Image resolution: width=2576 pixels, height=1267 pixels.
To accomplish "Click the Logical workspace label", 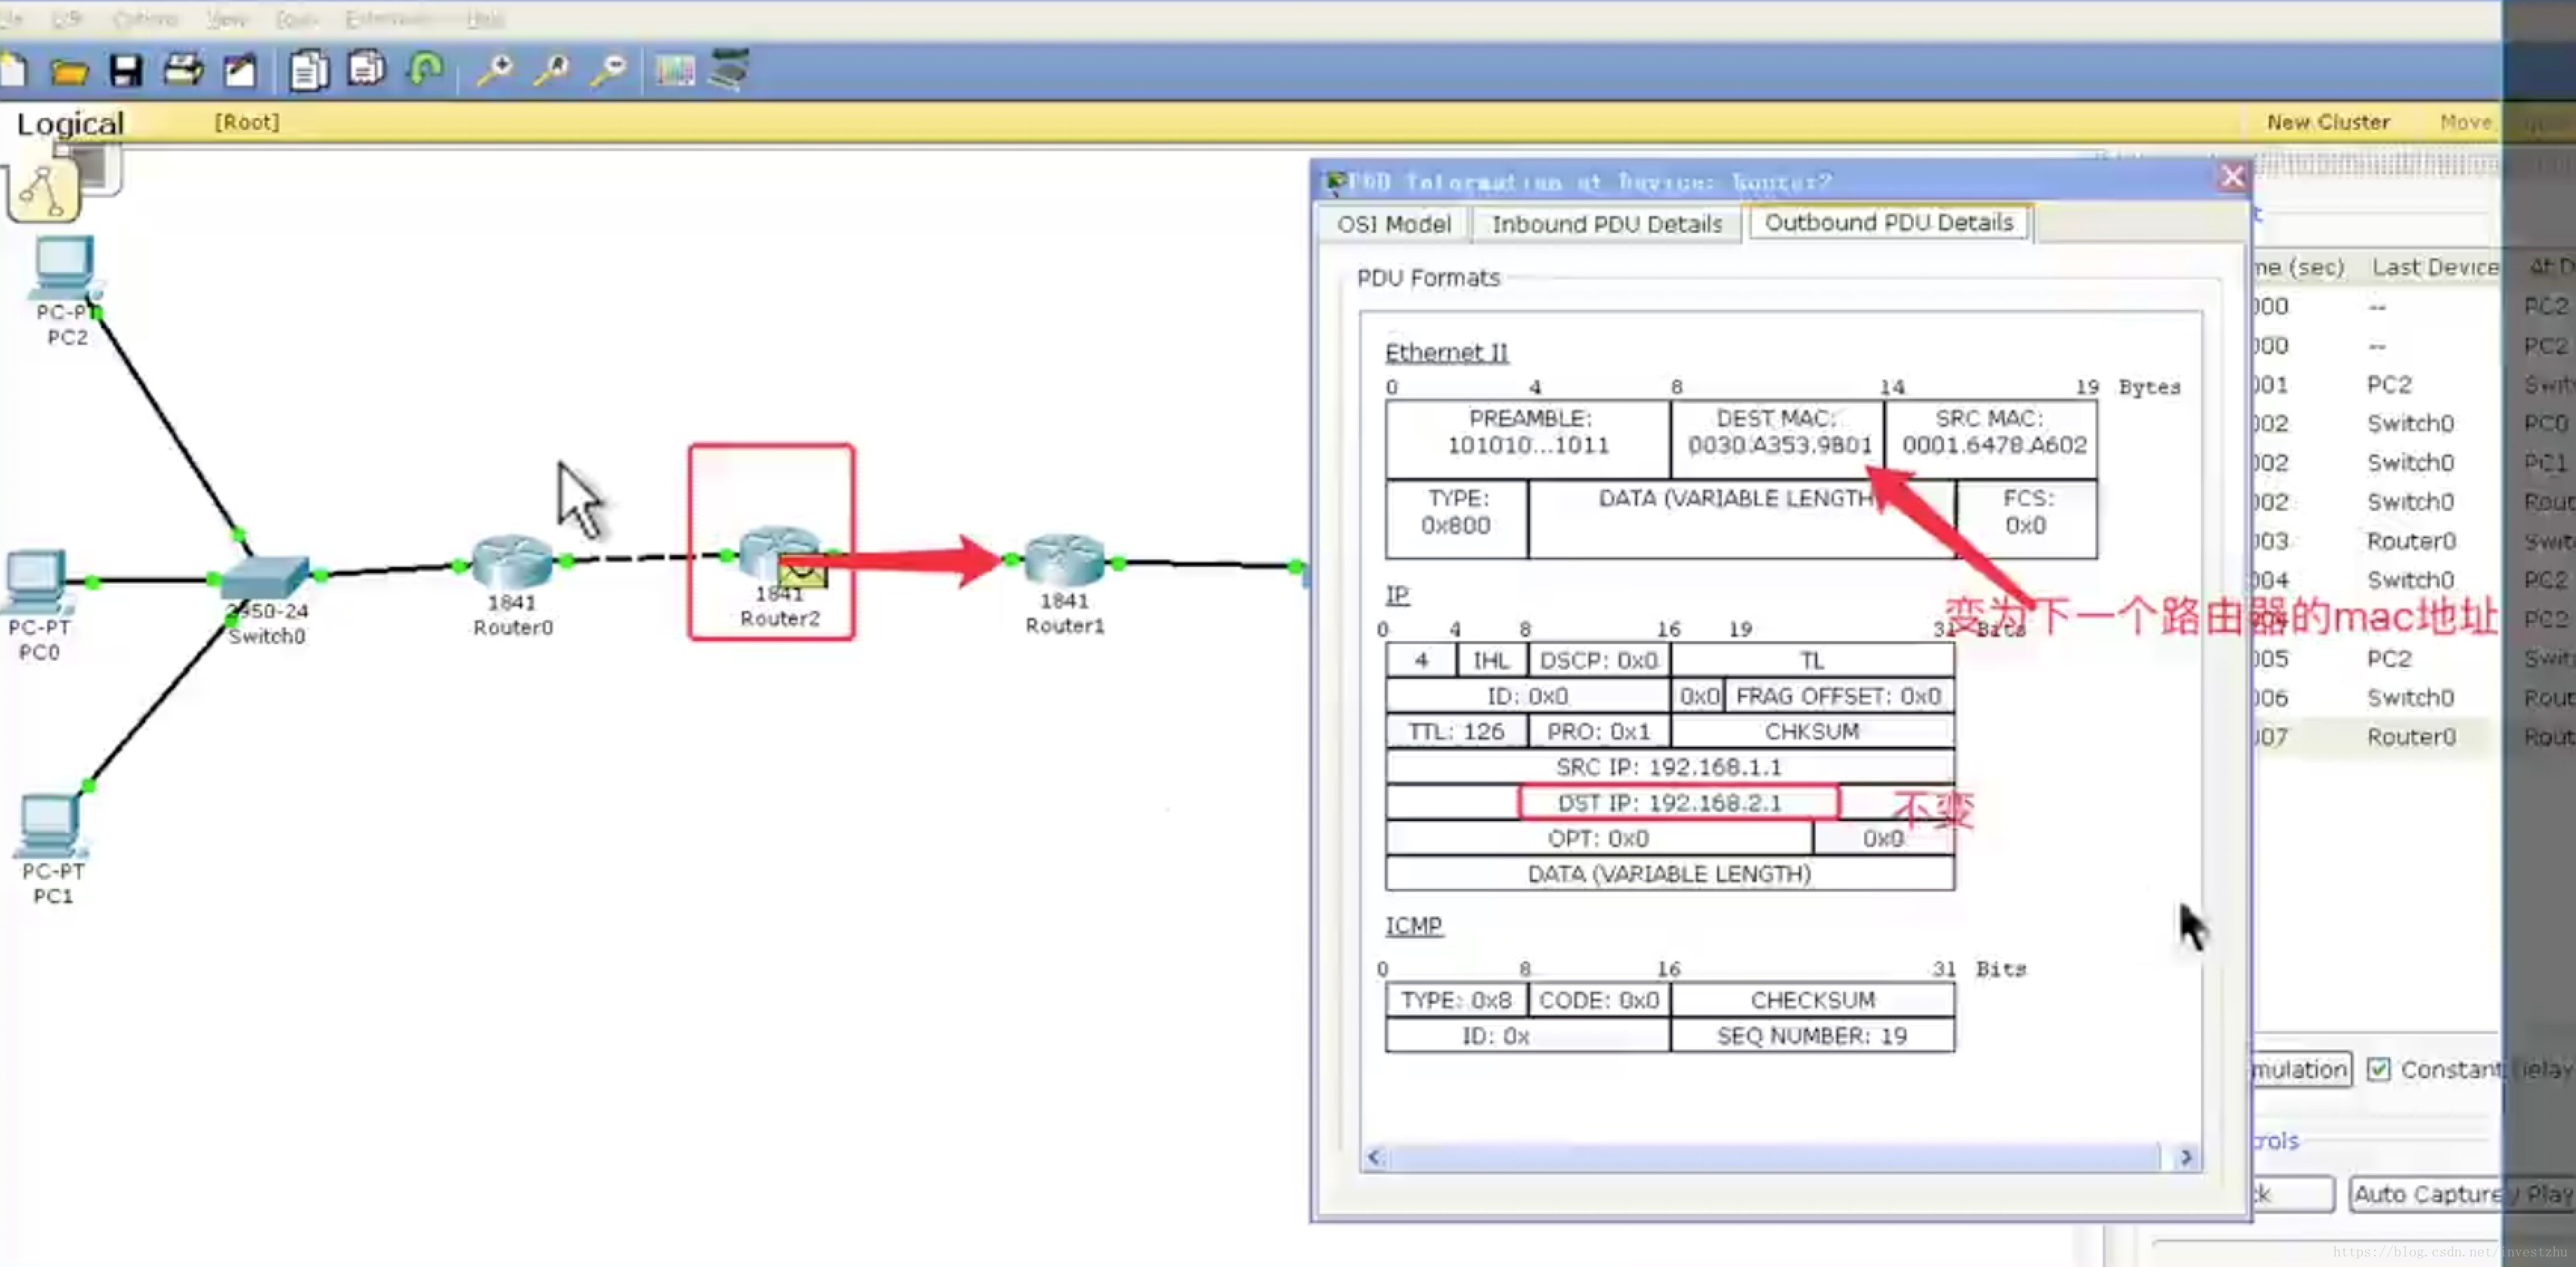I will [x=70, y=123].
